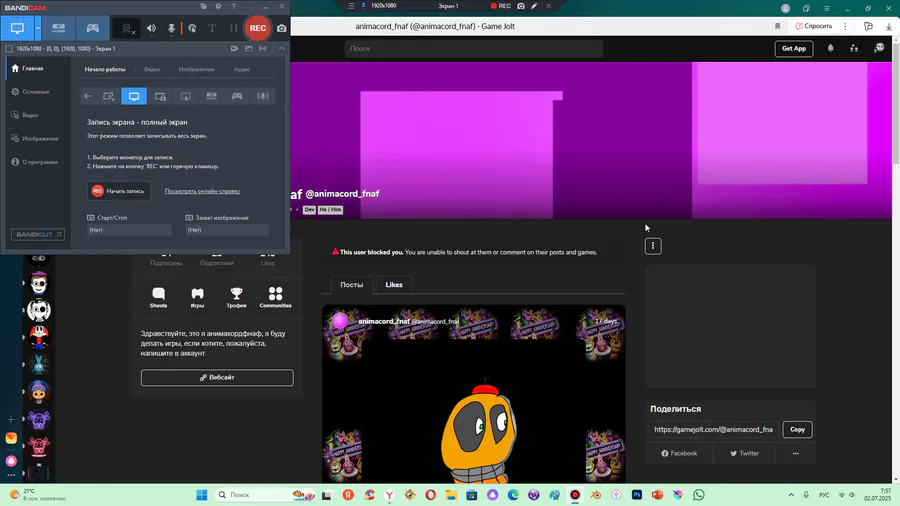Take a screenshot with the Bandicam camera icon
900x506 pixels.
281,29
